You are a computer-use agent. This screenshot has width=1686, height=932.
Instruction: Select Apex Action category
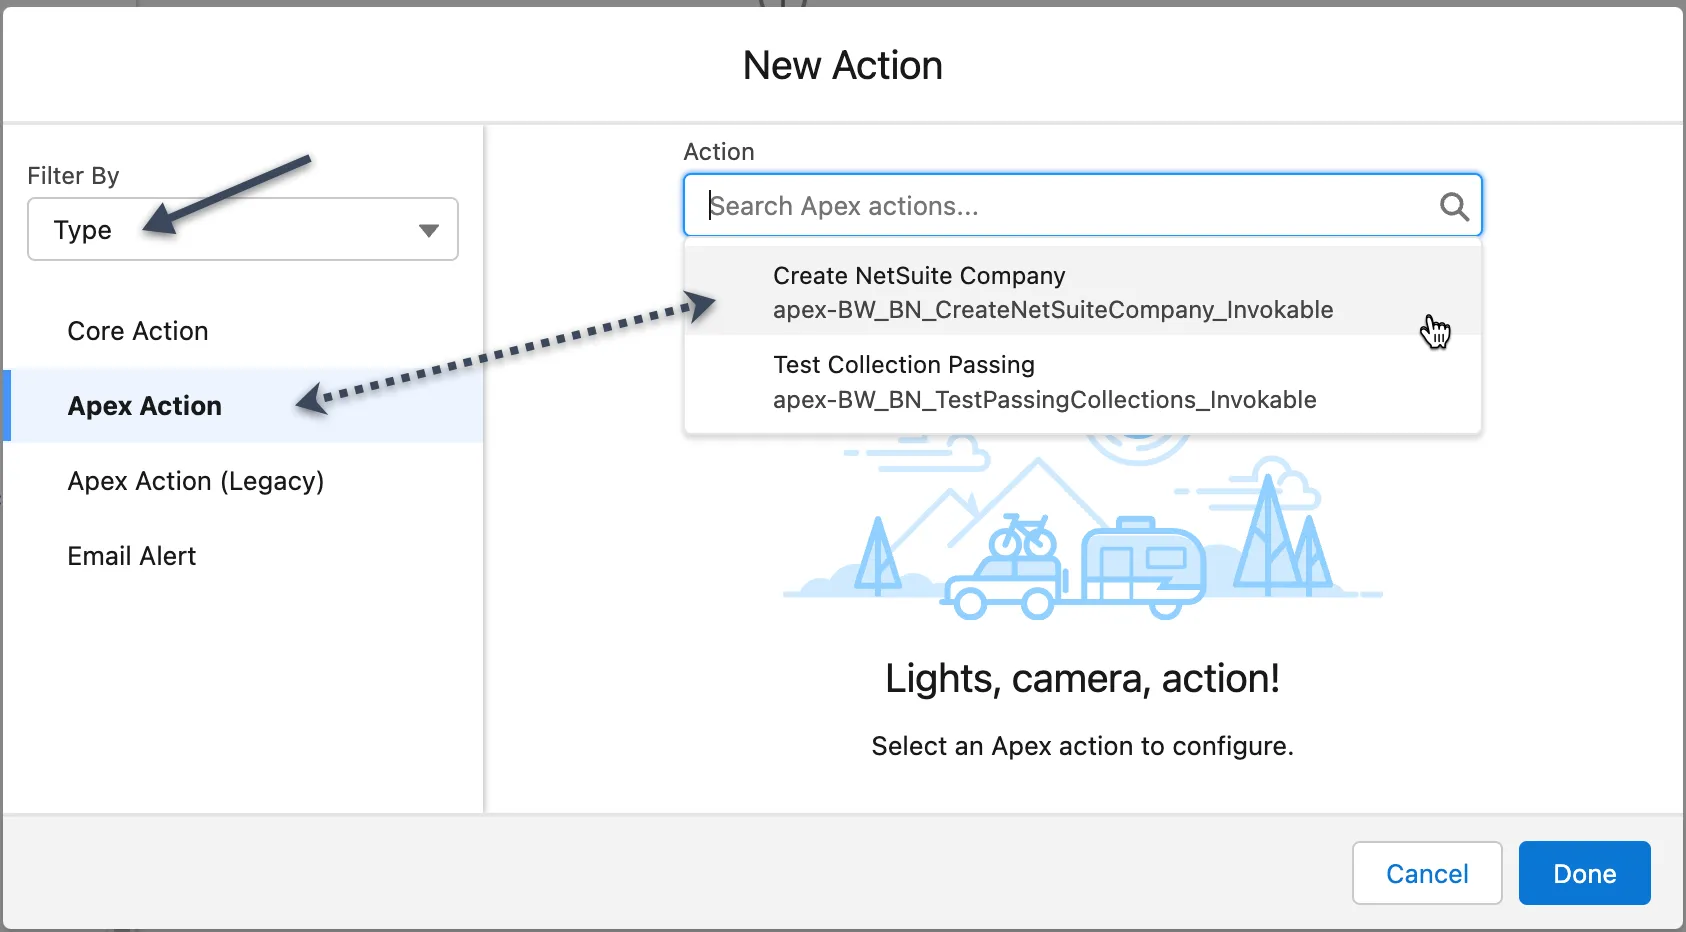[243, 406]
